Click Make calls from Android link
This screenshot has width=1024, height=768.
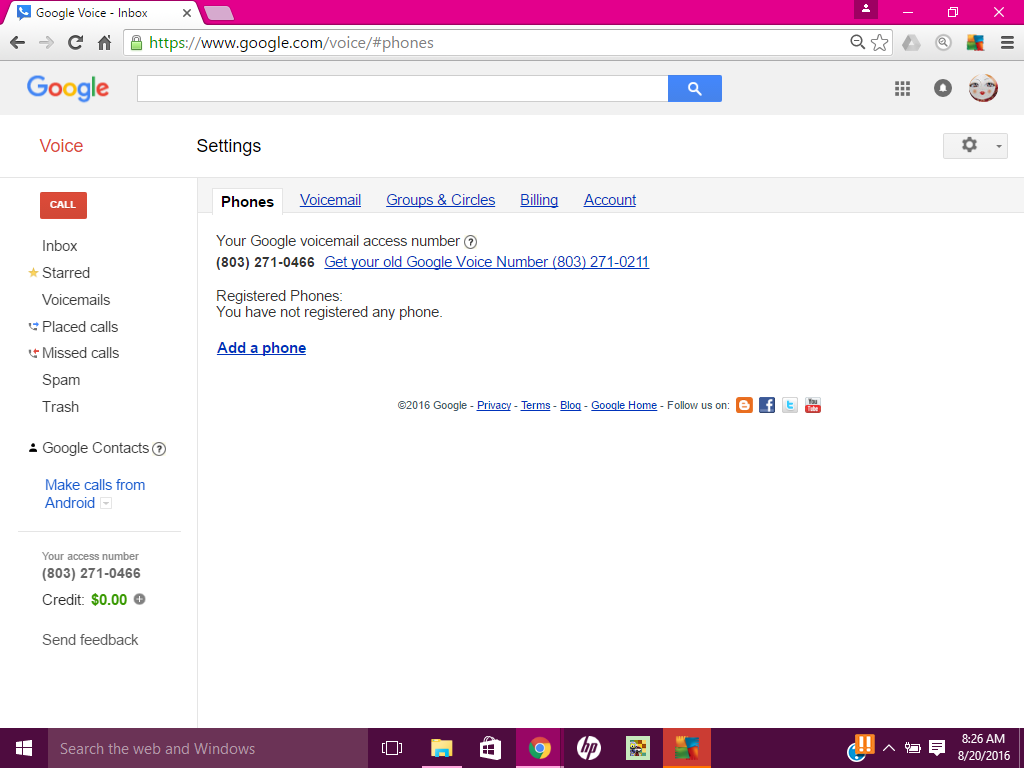click(95, 494)
